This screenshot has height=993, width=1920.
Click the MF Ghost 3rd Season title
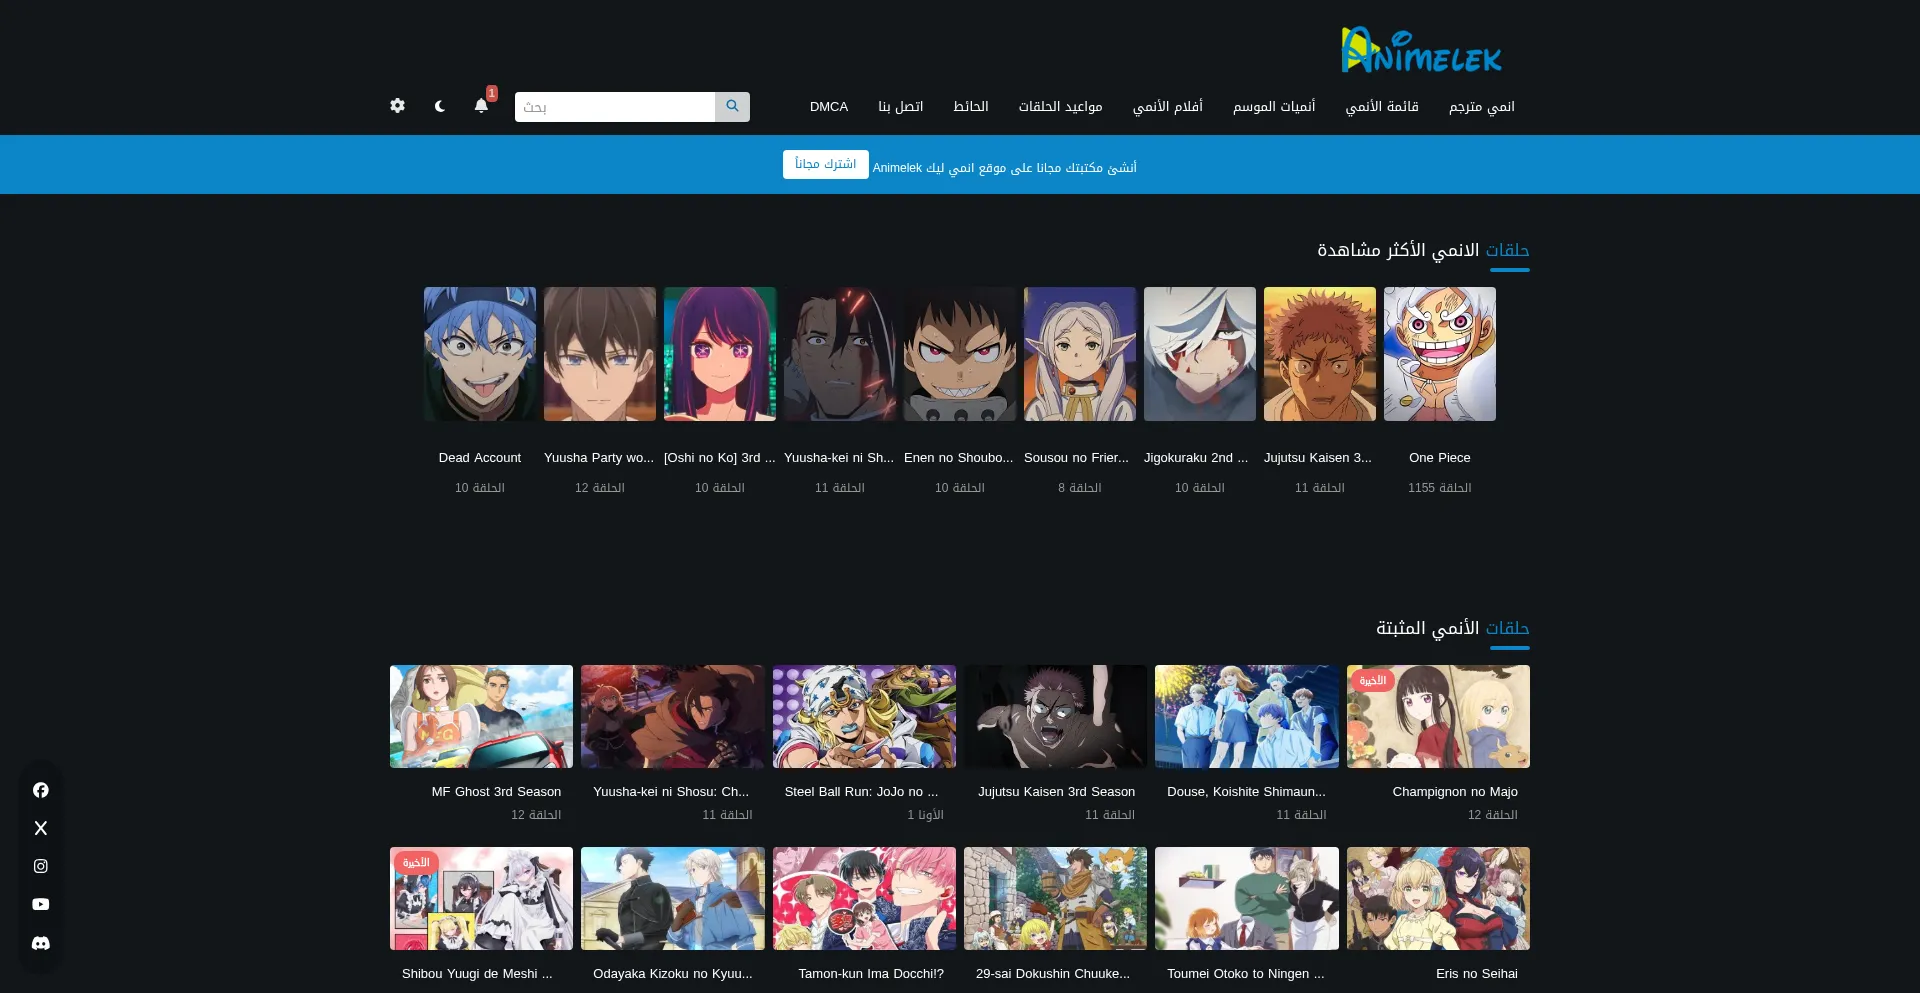496,792
